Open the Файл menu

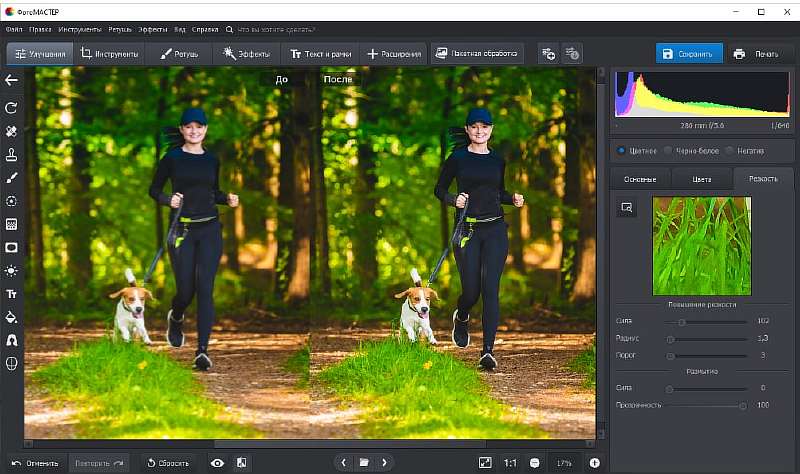pos(15,30)
